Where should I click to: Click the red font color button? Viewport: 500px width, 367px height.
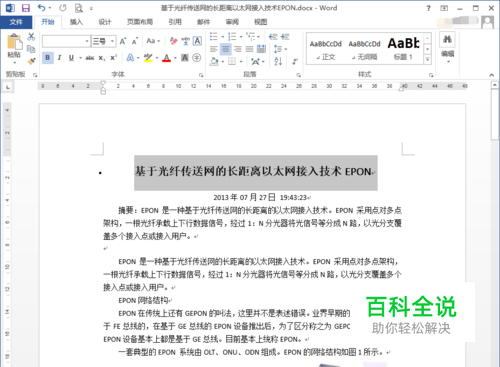coord(167,58)
